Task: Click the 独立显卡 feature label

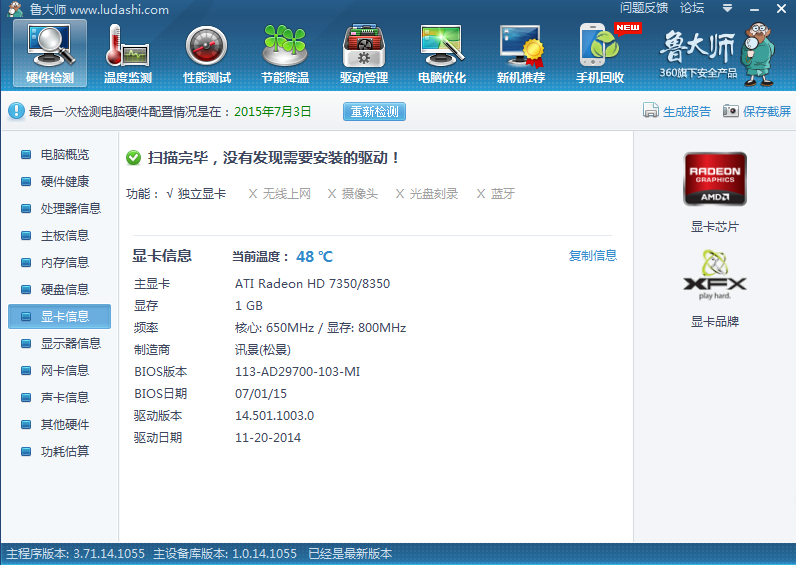Action: click(x=202, y=193)
